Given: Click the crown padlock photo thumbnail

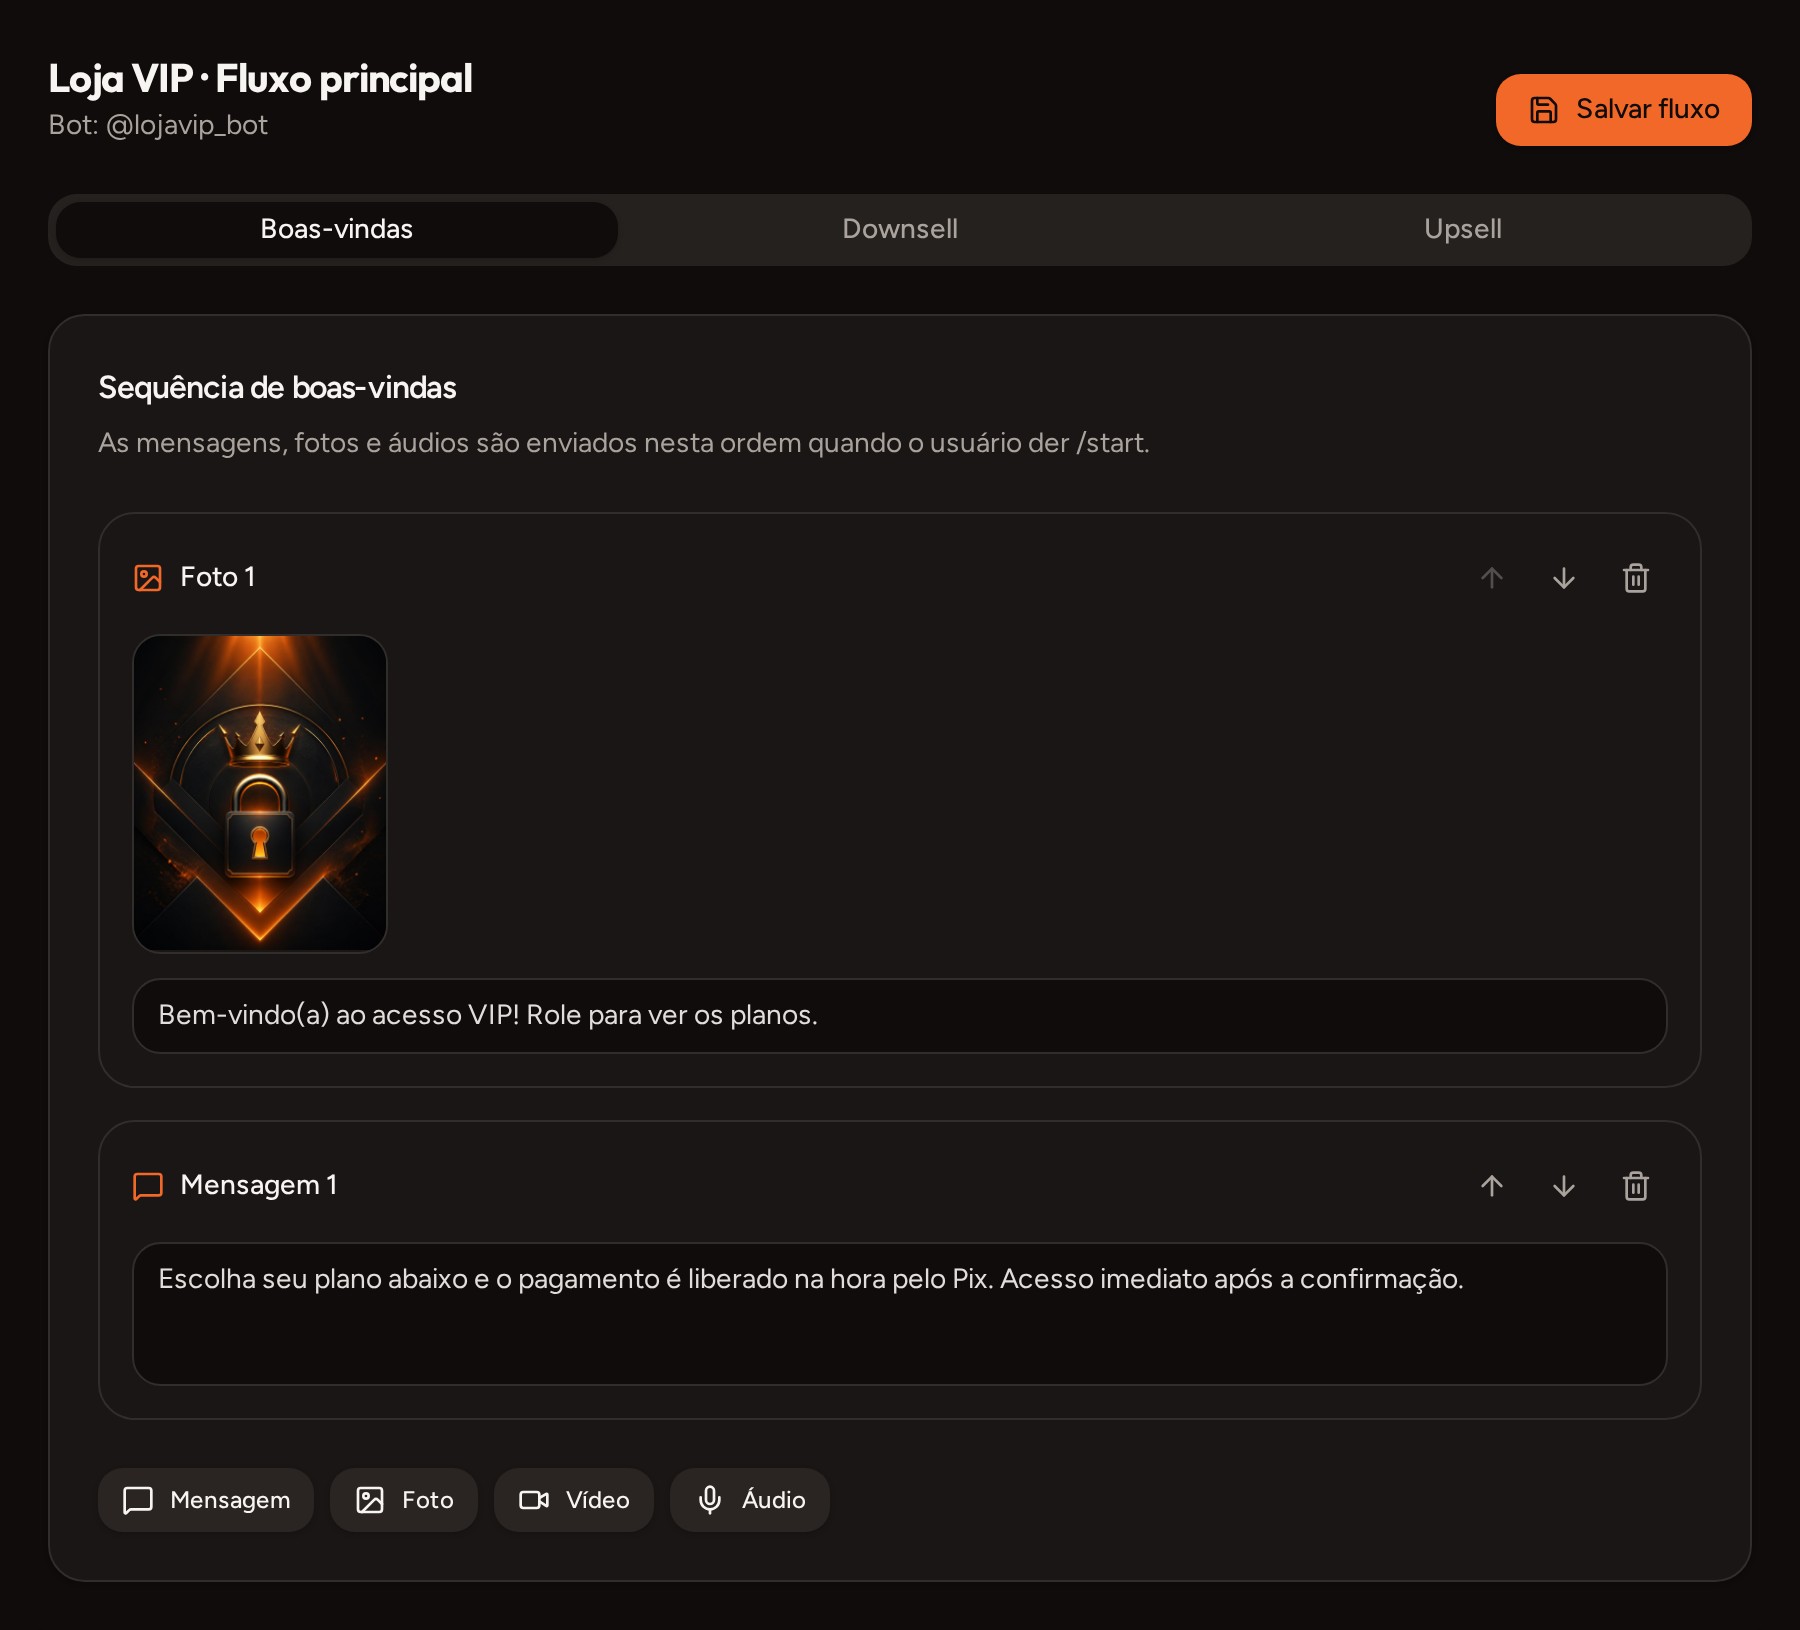Looking at the screenshot, I should pos(260,794).
